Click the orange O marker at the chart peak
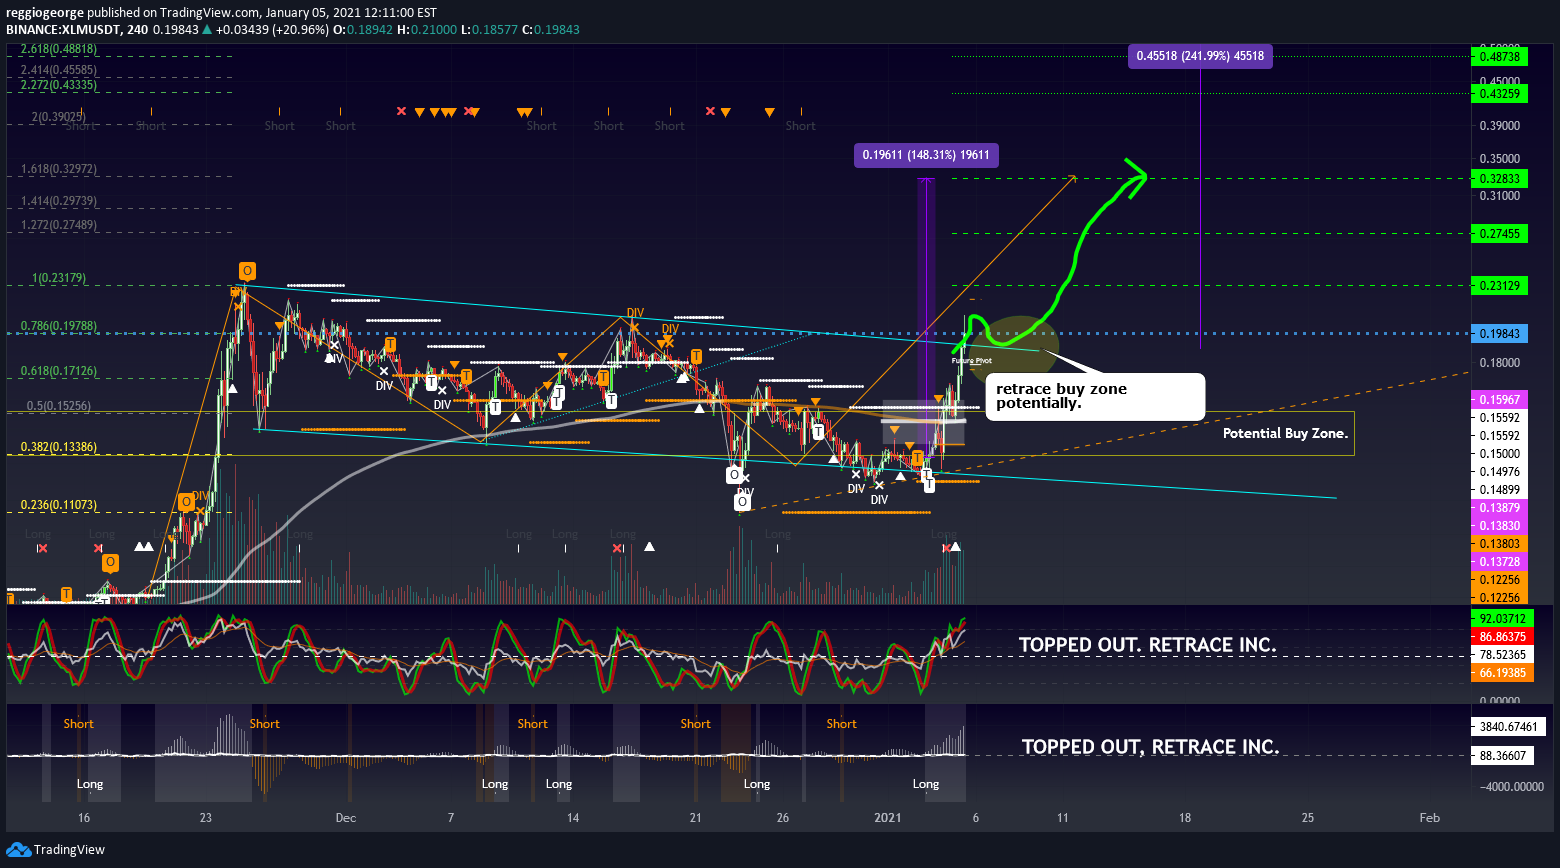Screen dimensions: 1560x868 pyautogui.click(x=246, y=270)
